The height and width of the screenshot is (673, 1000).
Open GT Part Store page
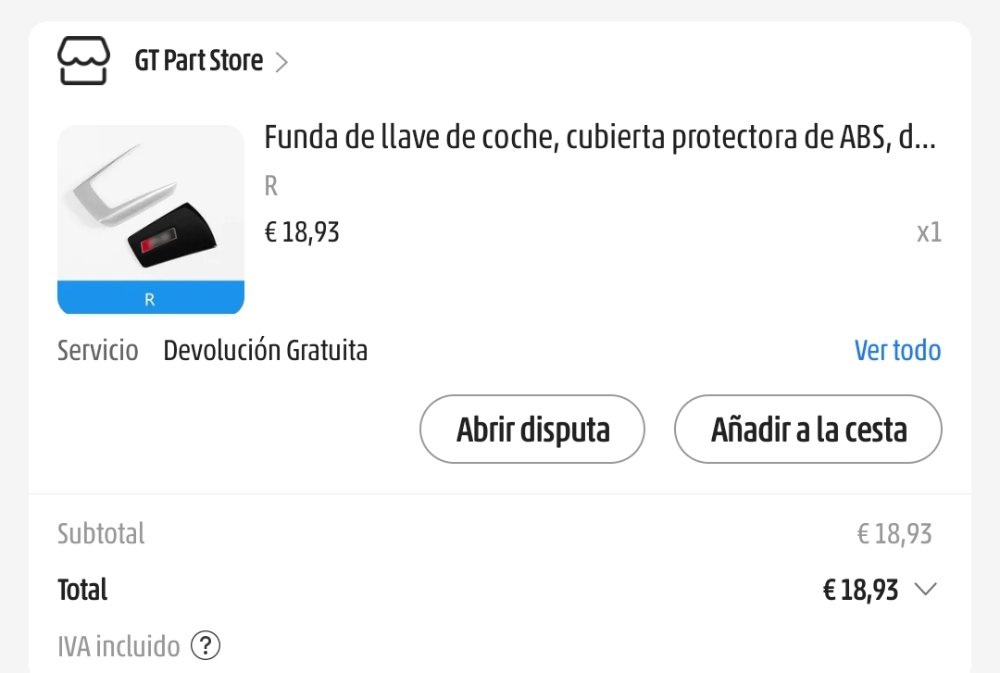[x=198, y=61]
